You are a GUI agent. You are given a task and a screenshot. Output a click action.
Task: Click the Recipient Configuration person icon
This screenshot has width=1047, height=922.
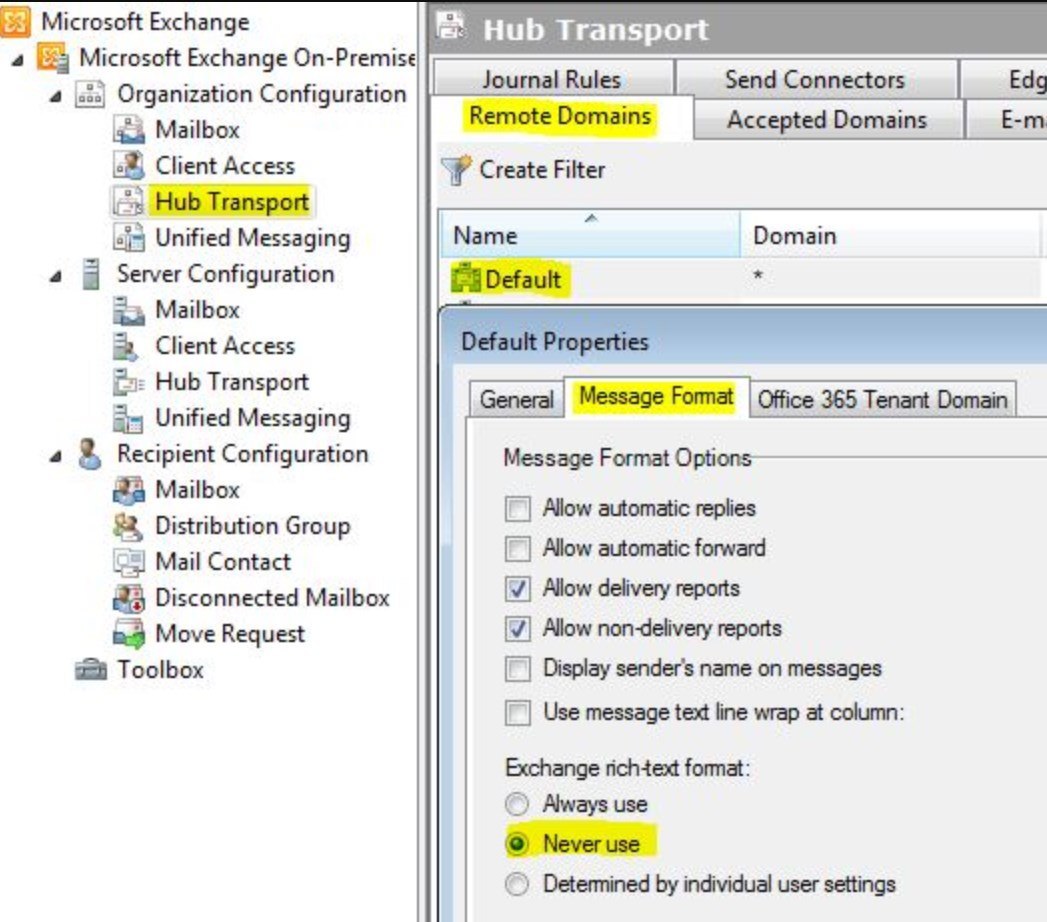[x=89, y=454]
